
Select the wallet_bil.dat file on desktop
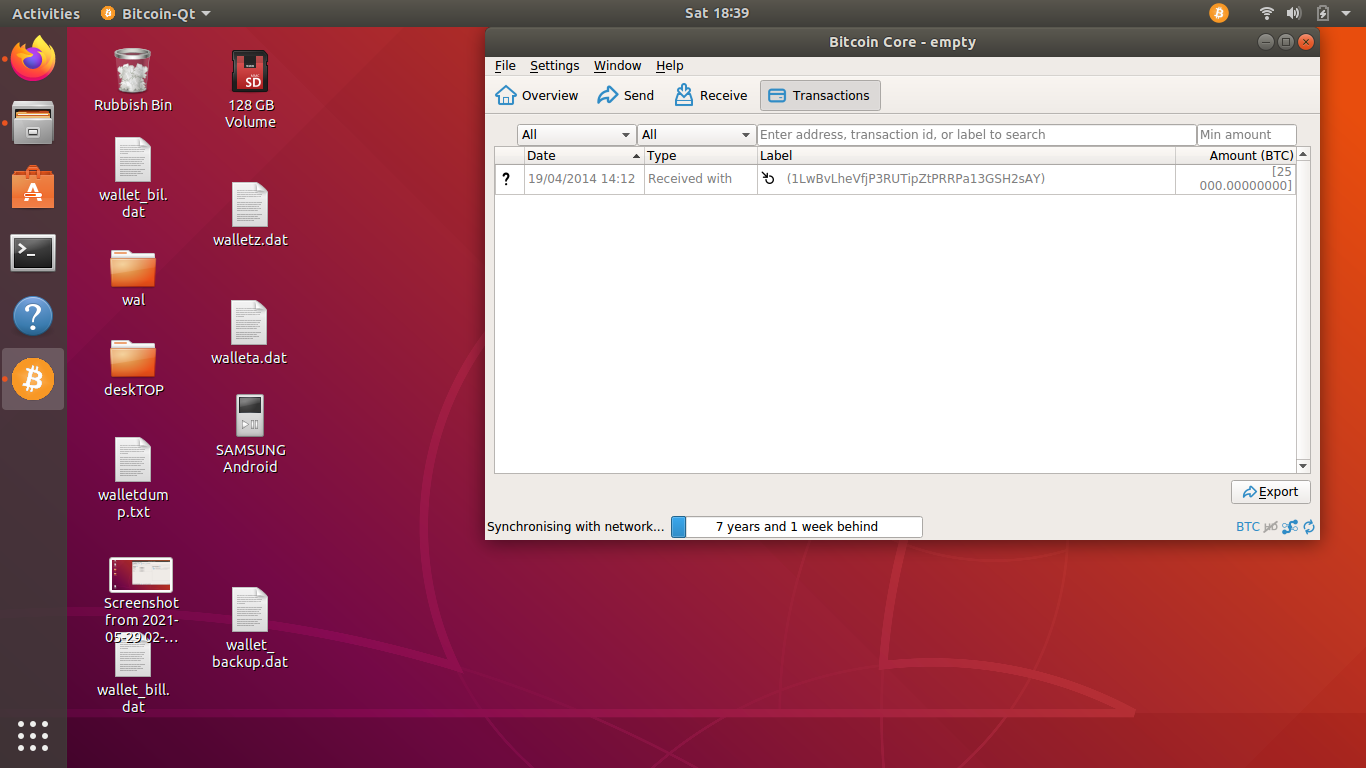click(133, 178)
